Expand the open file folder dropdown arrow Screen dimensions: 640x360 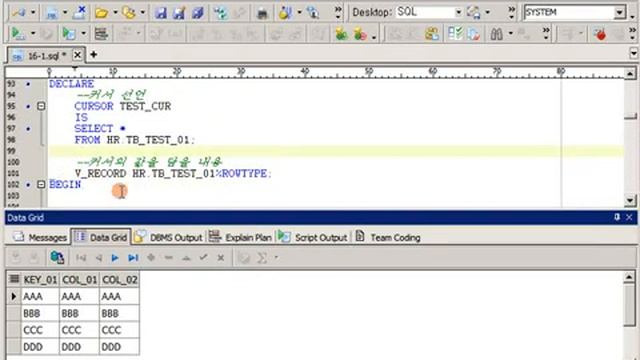click(x=115, y=13)
